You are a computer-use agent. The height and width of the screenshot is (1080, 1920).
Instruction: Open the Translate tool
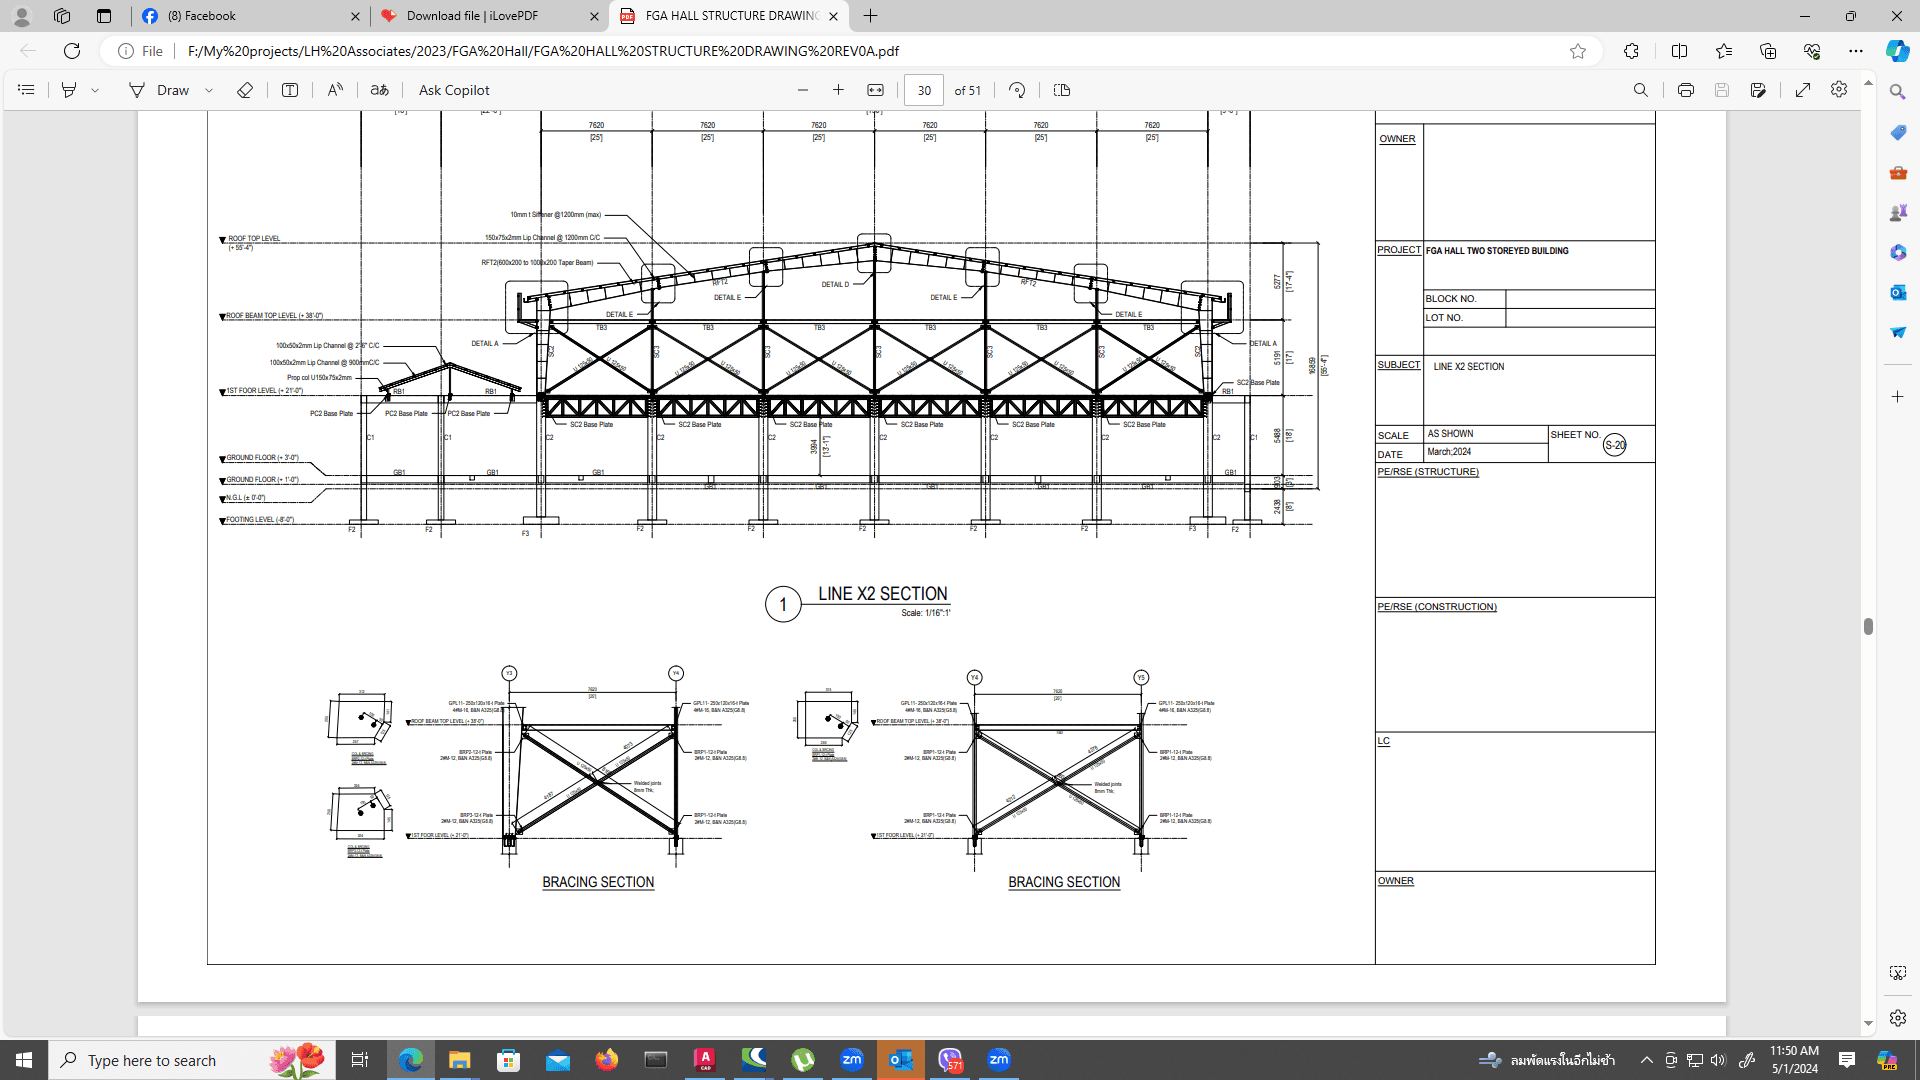pos(379,90)
